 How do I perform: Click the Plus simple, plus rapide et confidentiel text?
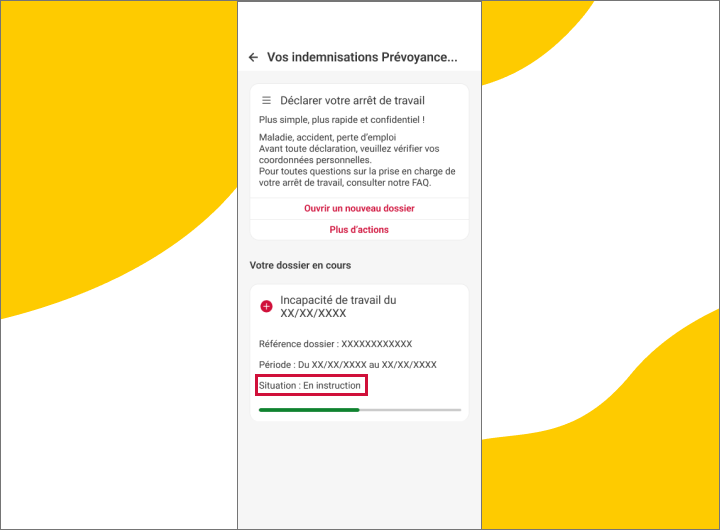342,120
